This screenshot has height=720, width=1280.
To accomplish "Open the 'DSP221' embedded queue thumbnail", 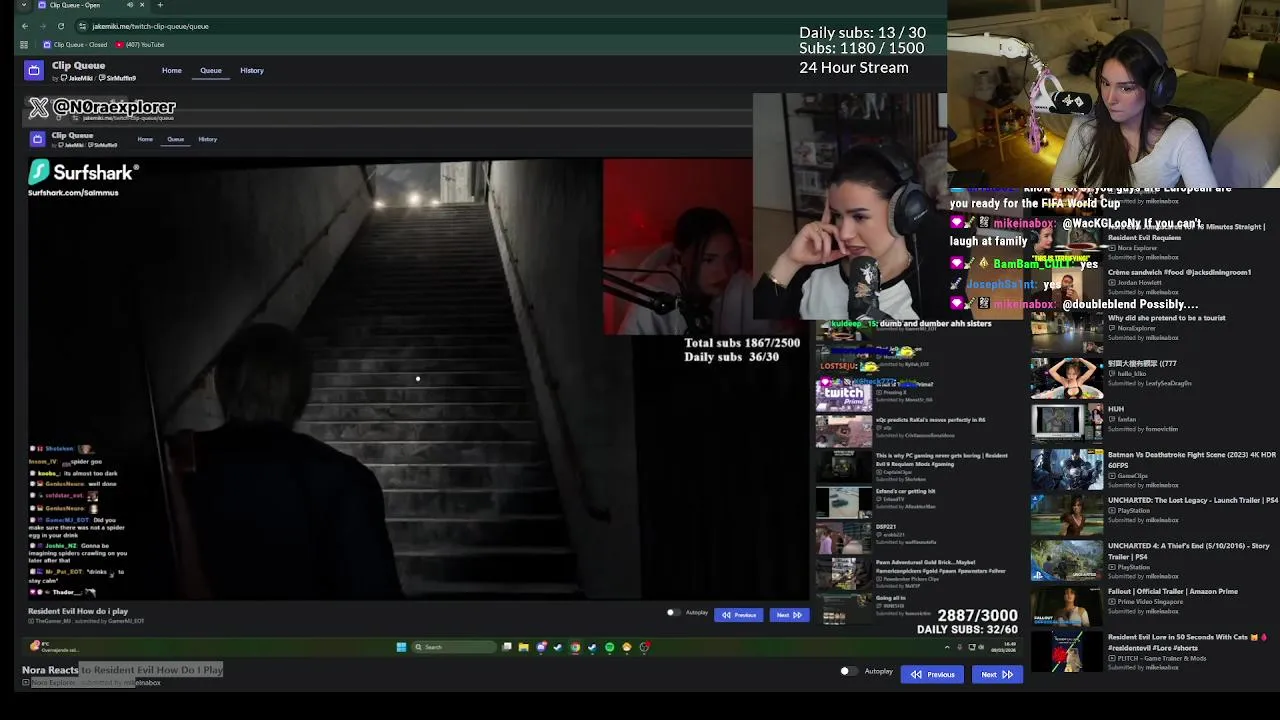I will tap(844, 537).
